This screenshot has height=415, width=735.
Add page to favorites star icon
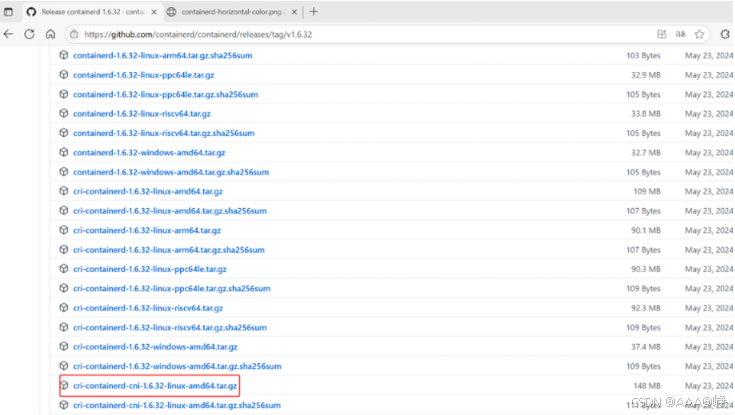coord(699,34)
